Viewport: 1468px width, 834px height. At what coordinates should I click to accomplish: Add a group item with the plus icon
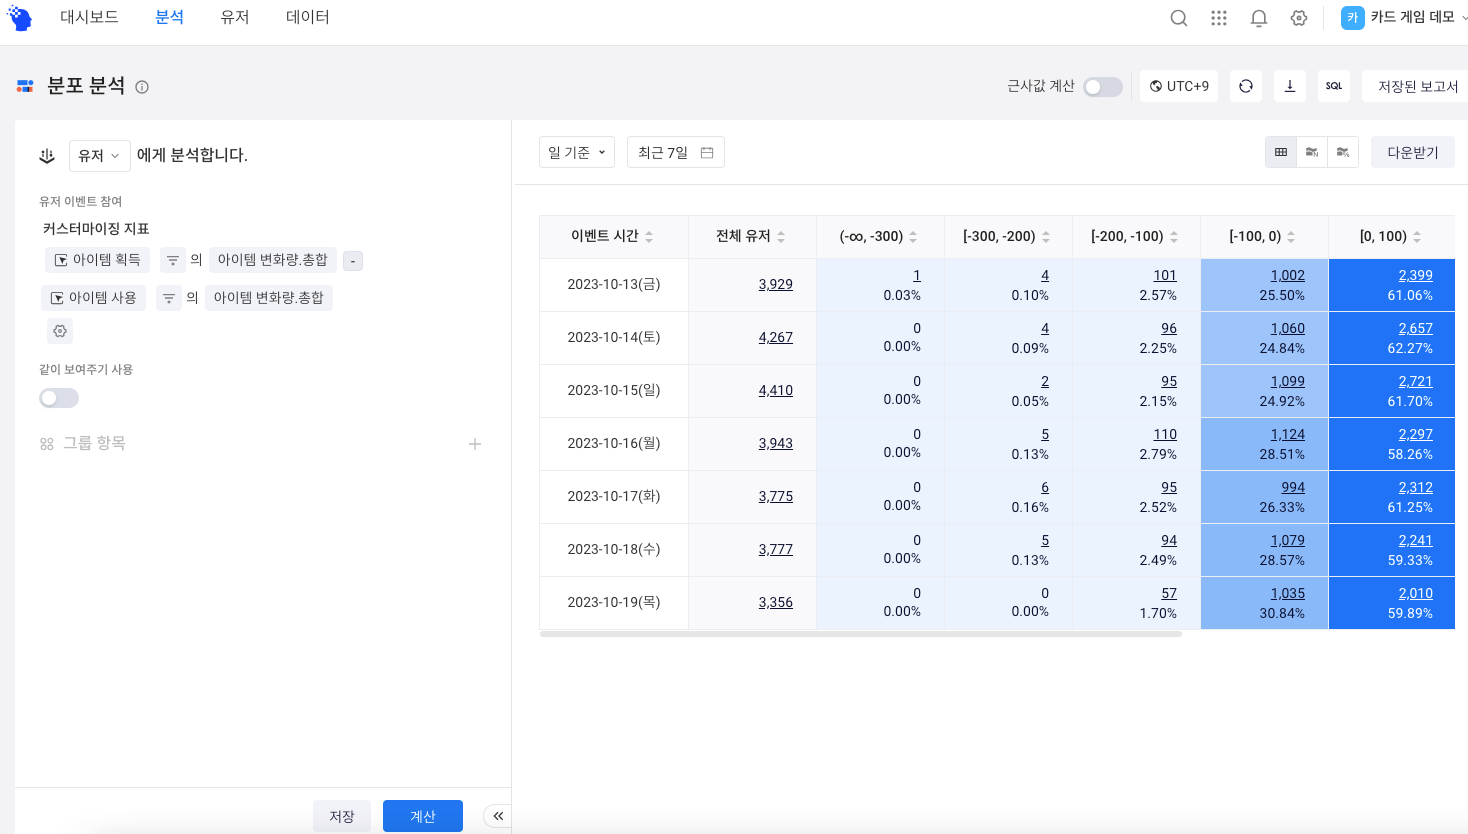(x=475, y=444)
